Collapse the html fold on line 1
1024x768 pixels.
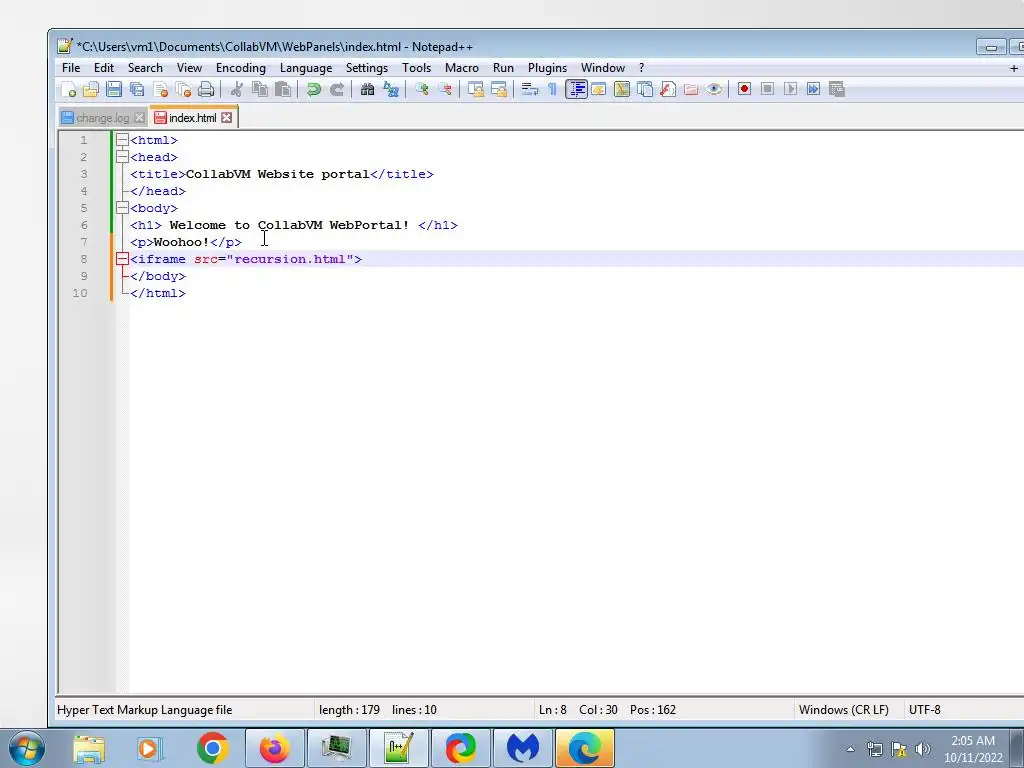[122, 140]
